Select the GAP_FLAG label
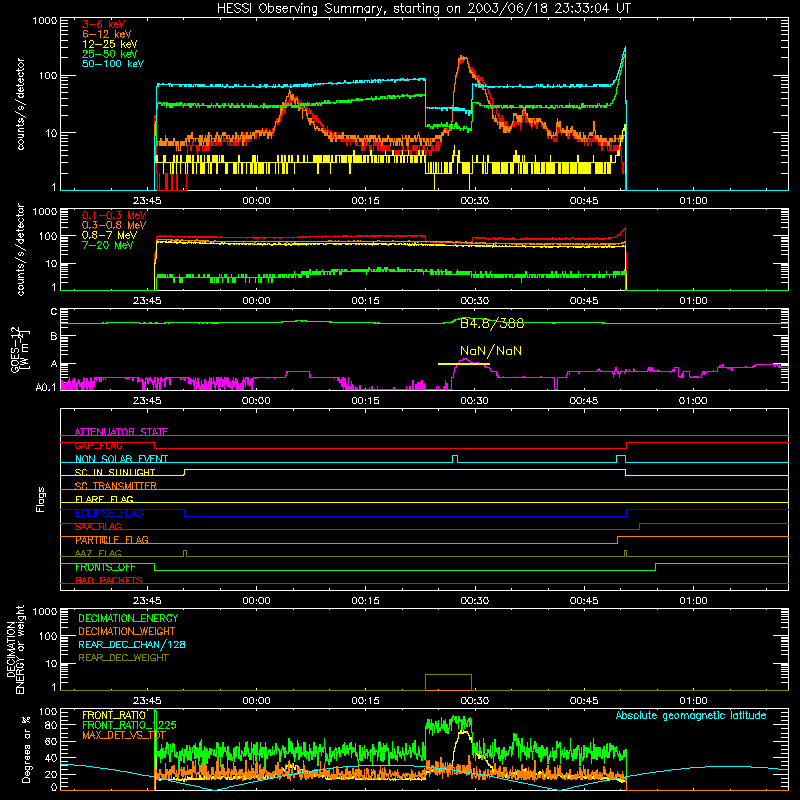800x800 pixels. [98, 445]
